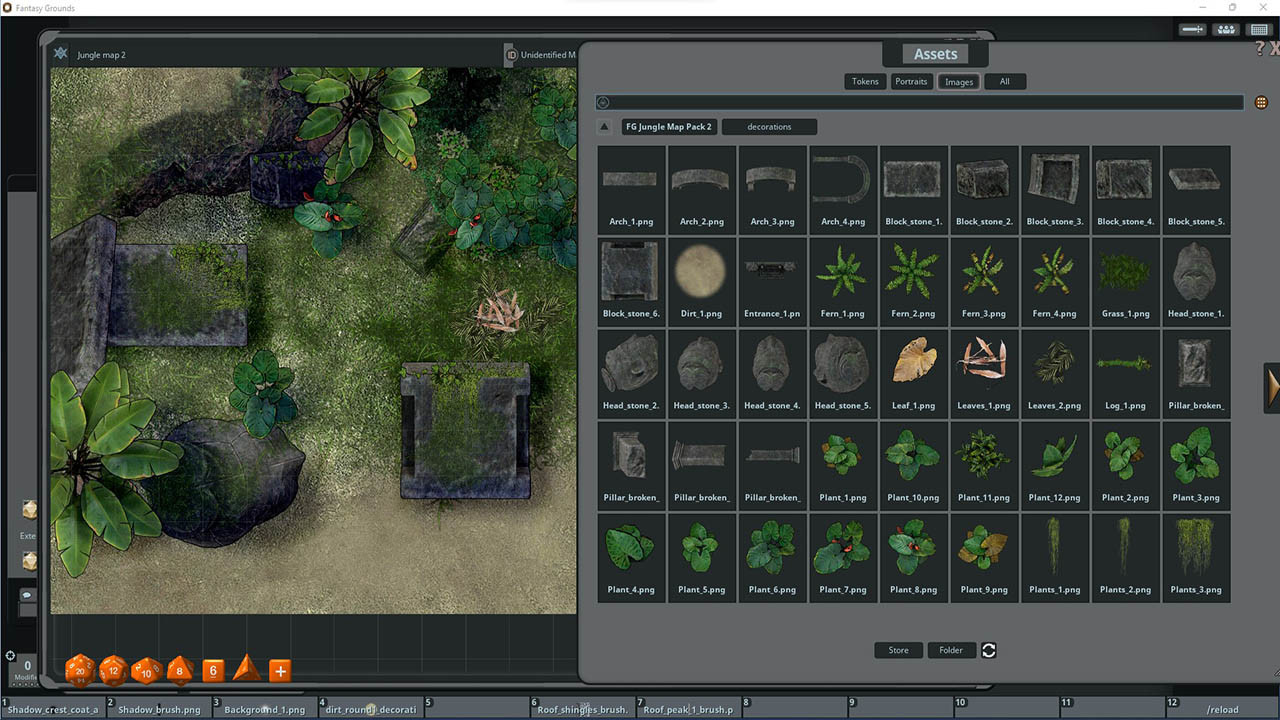Go up one folder level arrow
The height and width of the screenshot is (720, 1280).
click(x=604, y=127)
